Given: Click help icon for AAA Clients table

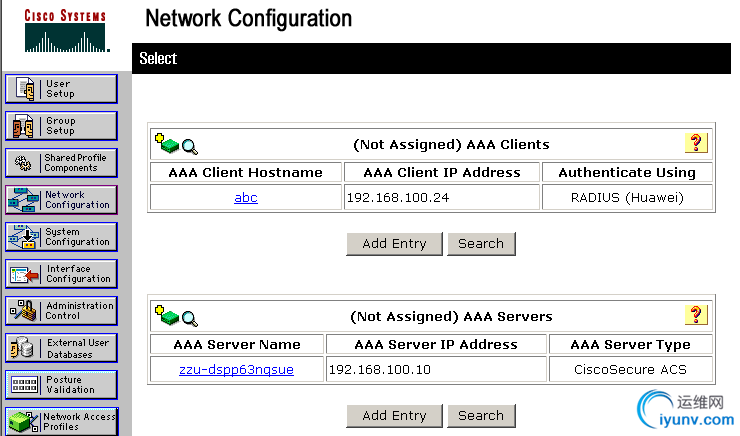Looking at the screenshot, I should (x=696, y=143).
